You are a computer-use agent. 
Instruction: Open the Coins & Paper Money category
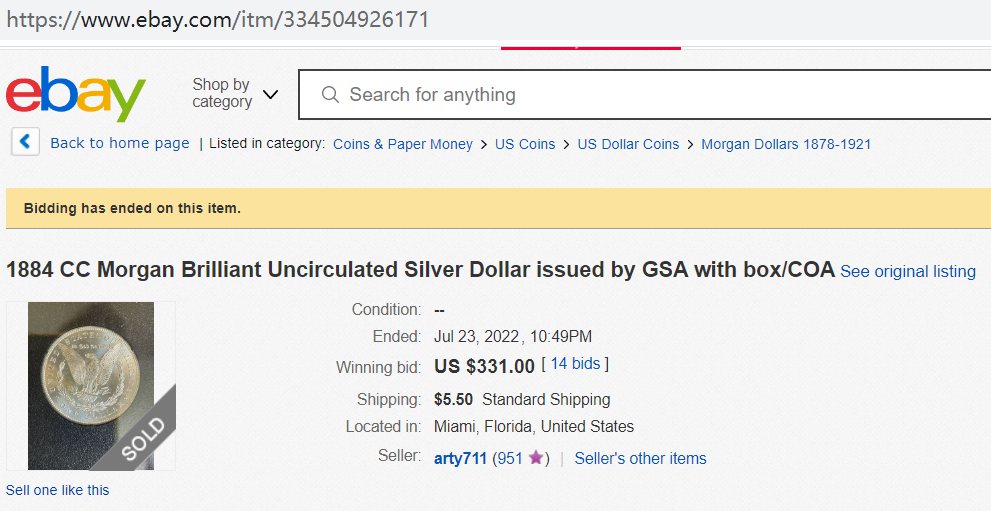[402, 144]
